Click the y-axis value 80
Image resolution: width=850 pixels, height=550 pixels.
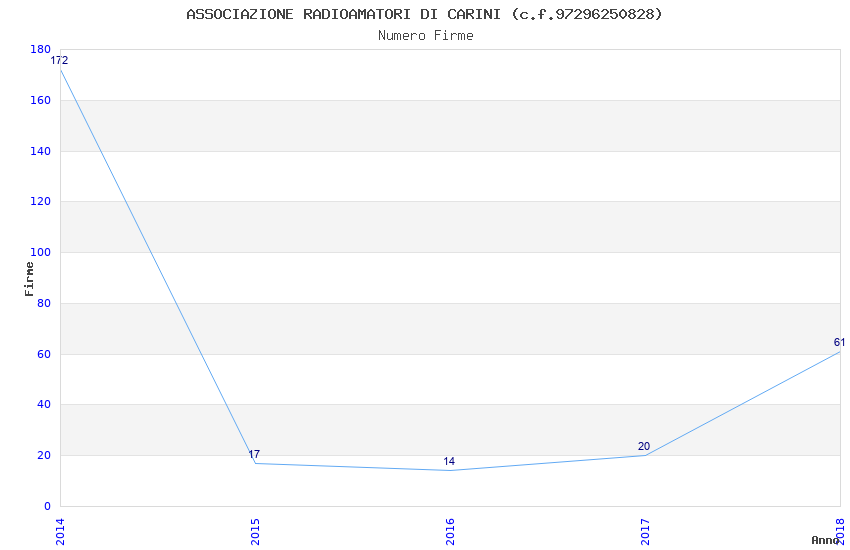[44, 303]
